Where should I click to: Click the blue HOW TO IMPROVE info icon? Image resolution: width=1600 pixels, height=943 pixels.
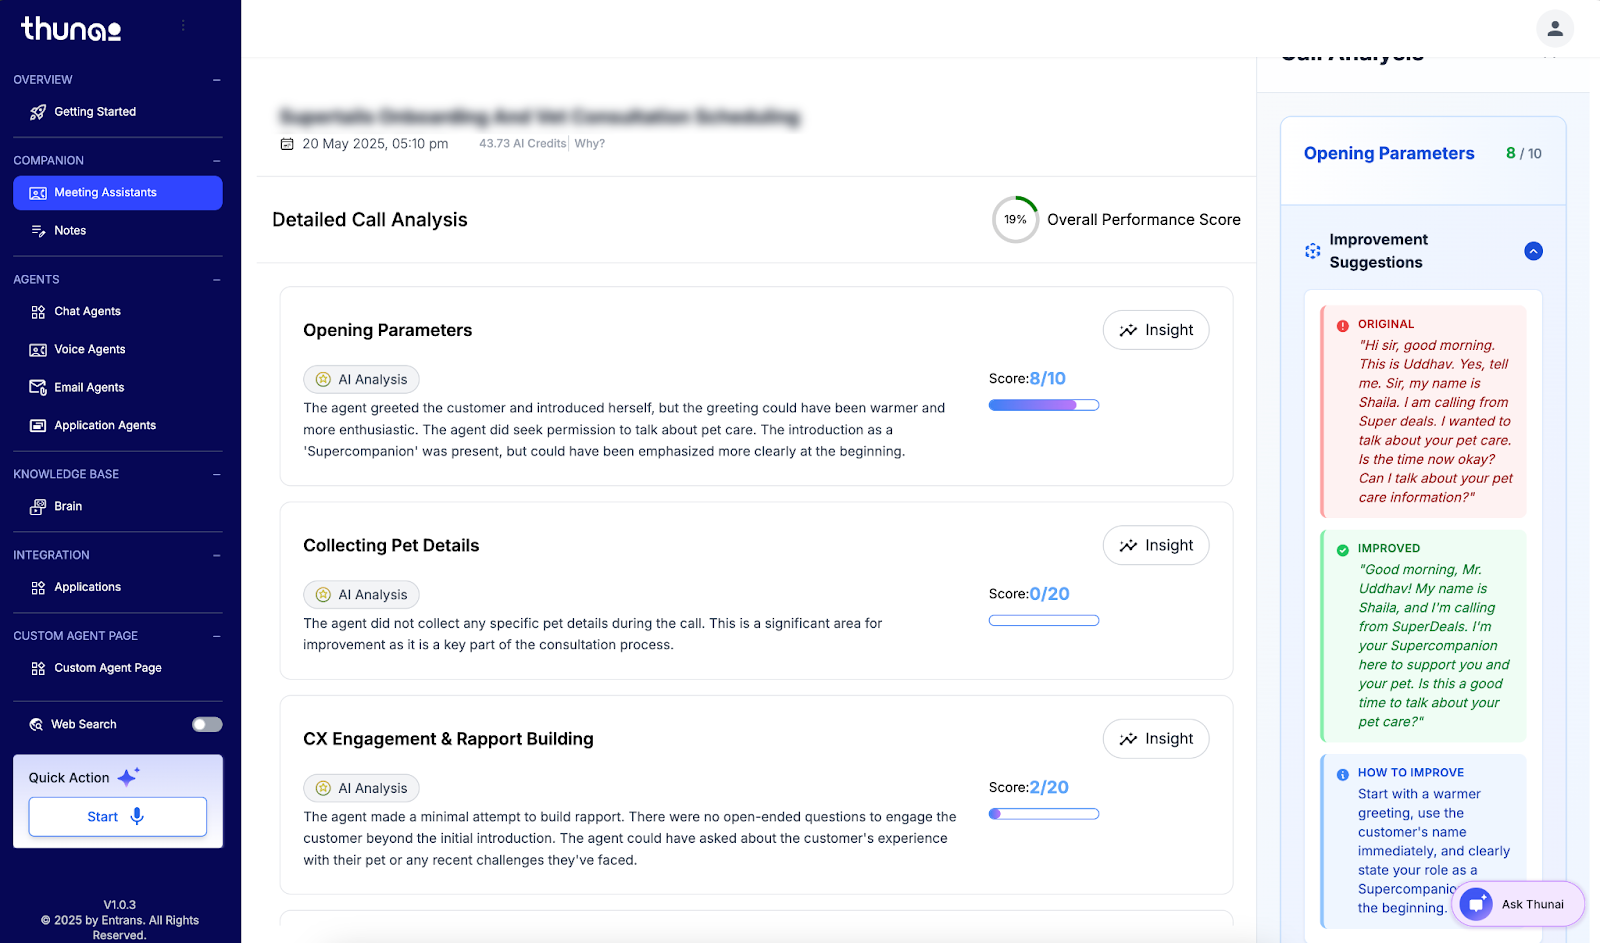pos(1343,774)
